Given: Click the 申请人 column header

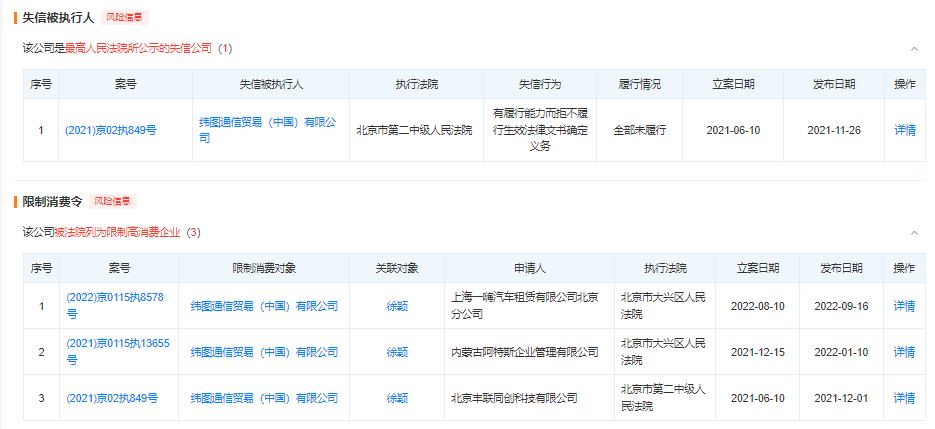Looking at the screenshot, I should click(x=529, y=268).
